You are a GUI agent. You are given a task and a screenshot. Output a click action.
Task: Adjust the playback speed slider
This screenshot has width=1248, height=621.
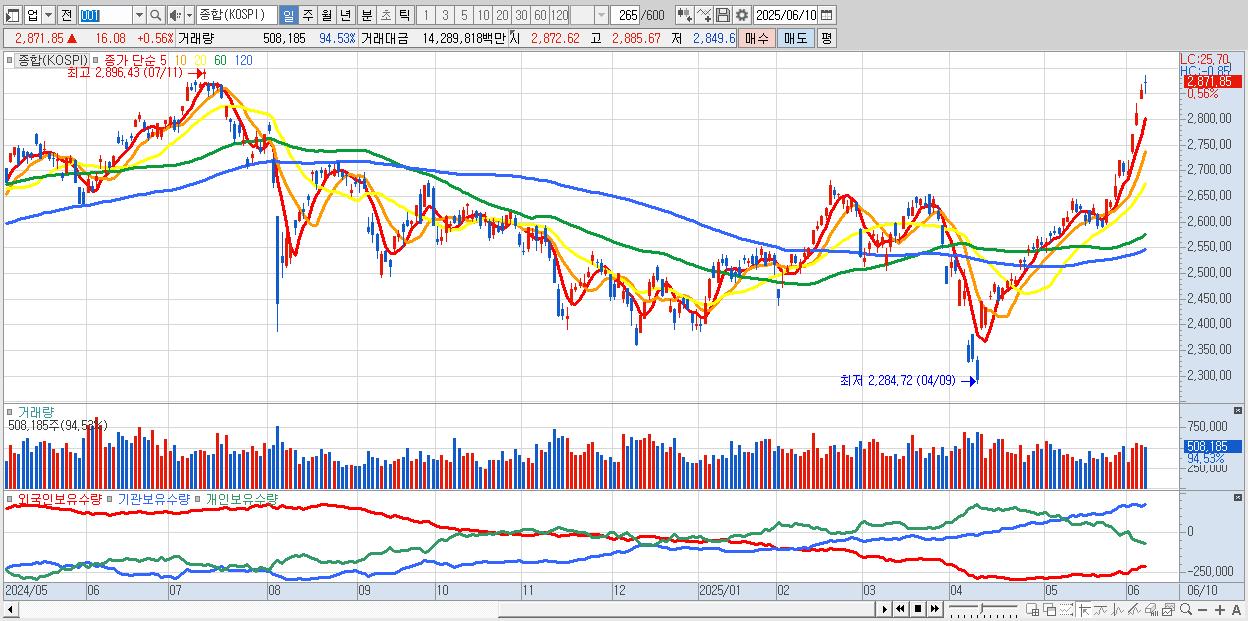click(x=982, y=608)
